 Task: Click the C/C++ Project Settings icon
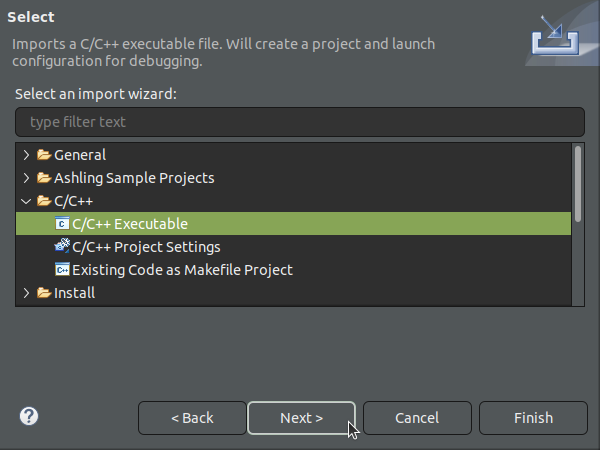[62, 247]
